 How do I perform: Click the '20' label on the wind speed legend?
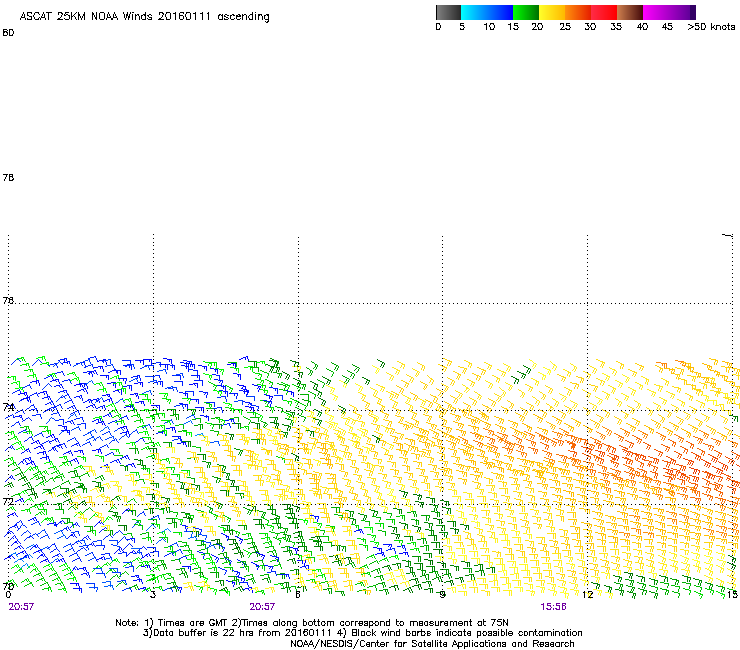point(537,27)
